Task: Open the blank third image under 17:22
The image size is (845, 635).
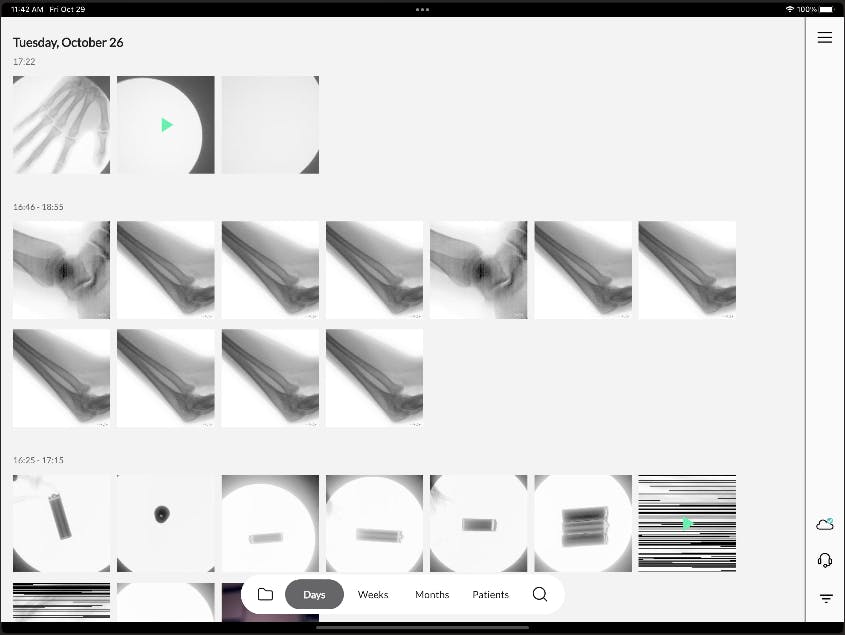Action: pyautogui.click(x=270, y=125)
